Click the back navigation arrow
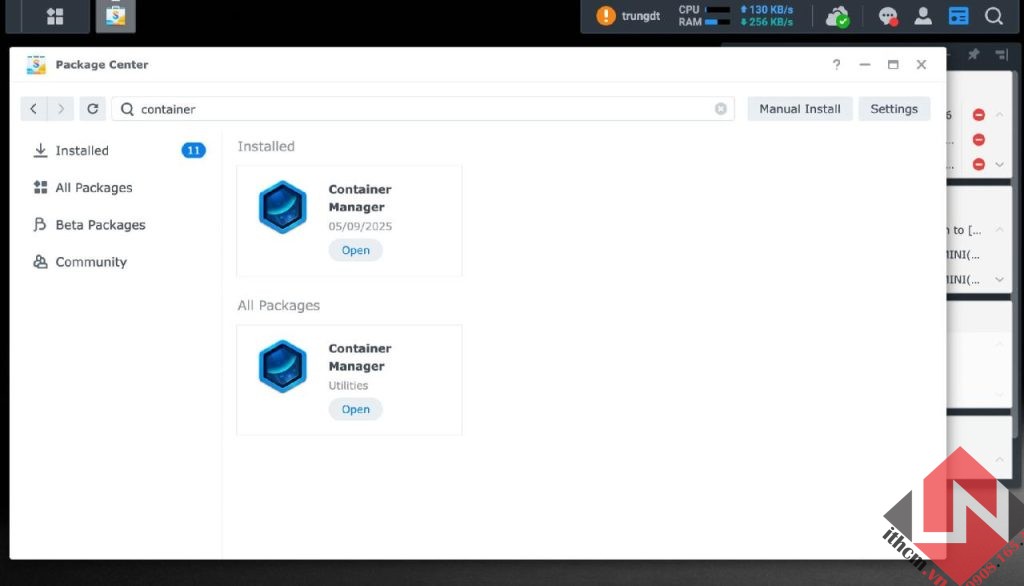 [34, 108]
